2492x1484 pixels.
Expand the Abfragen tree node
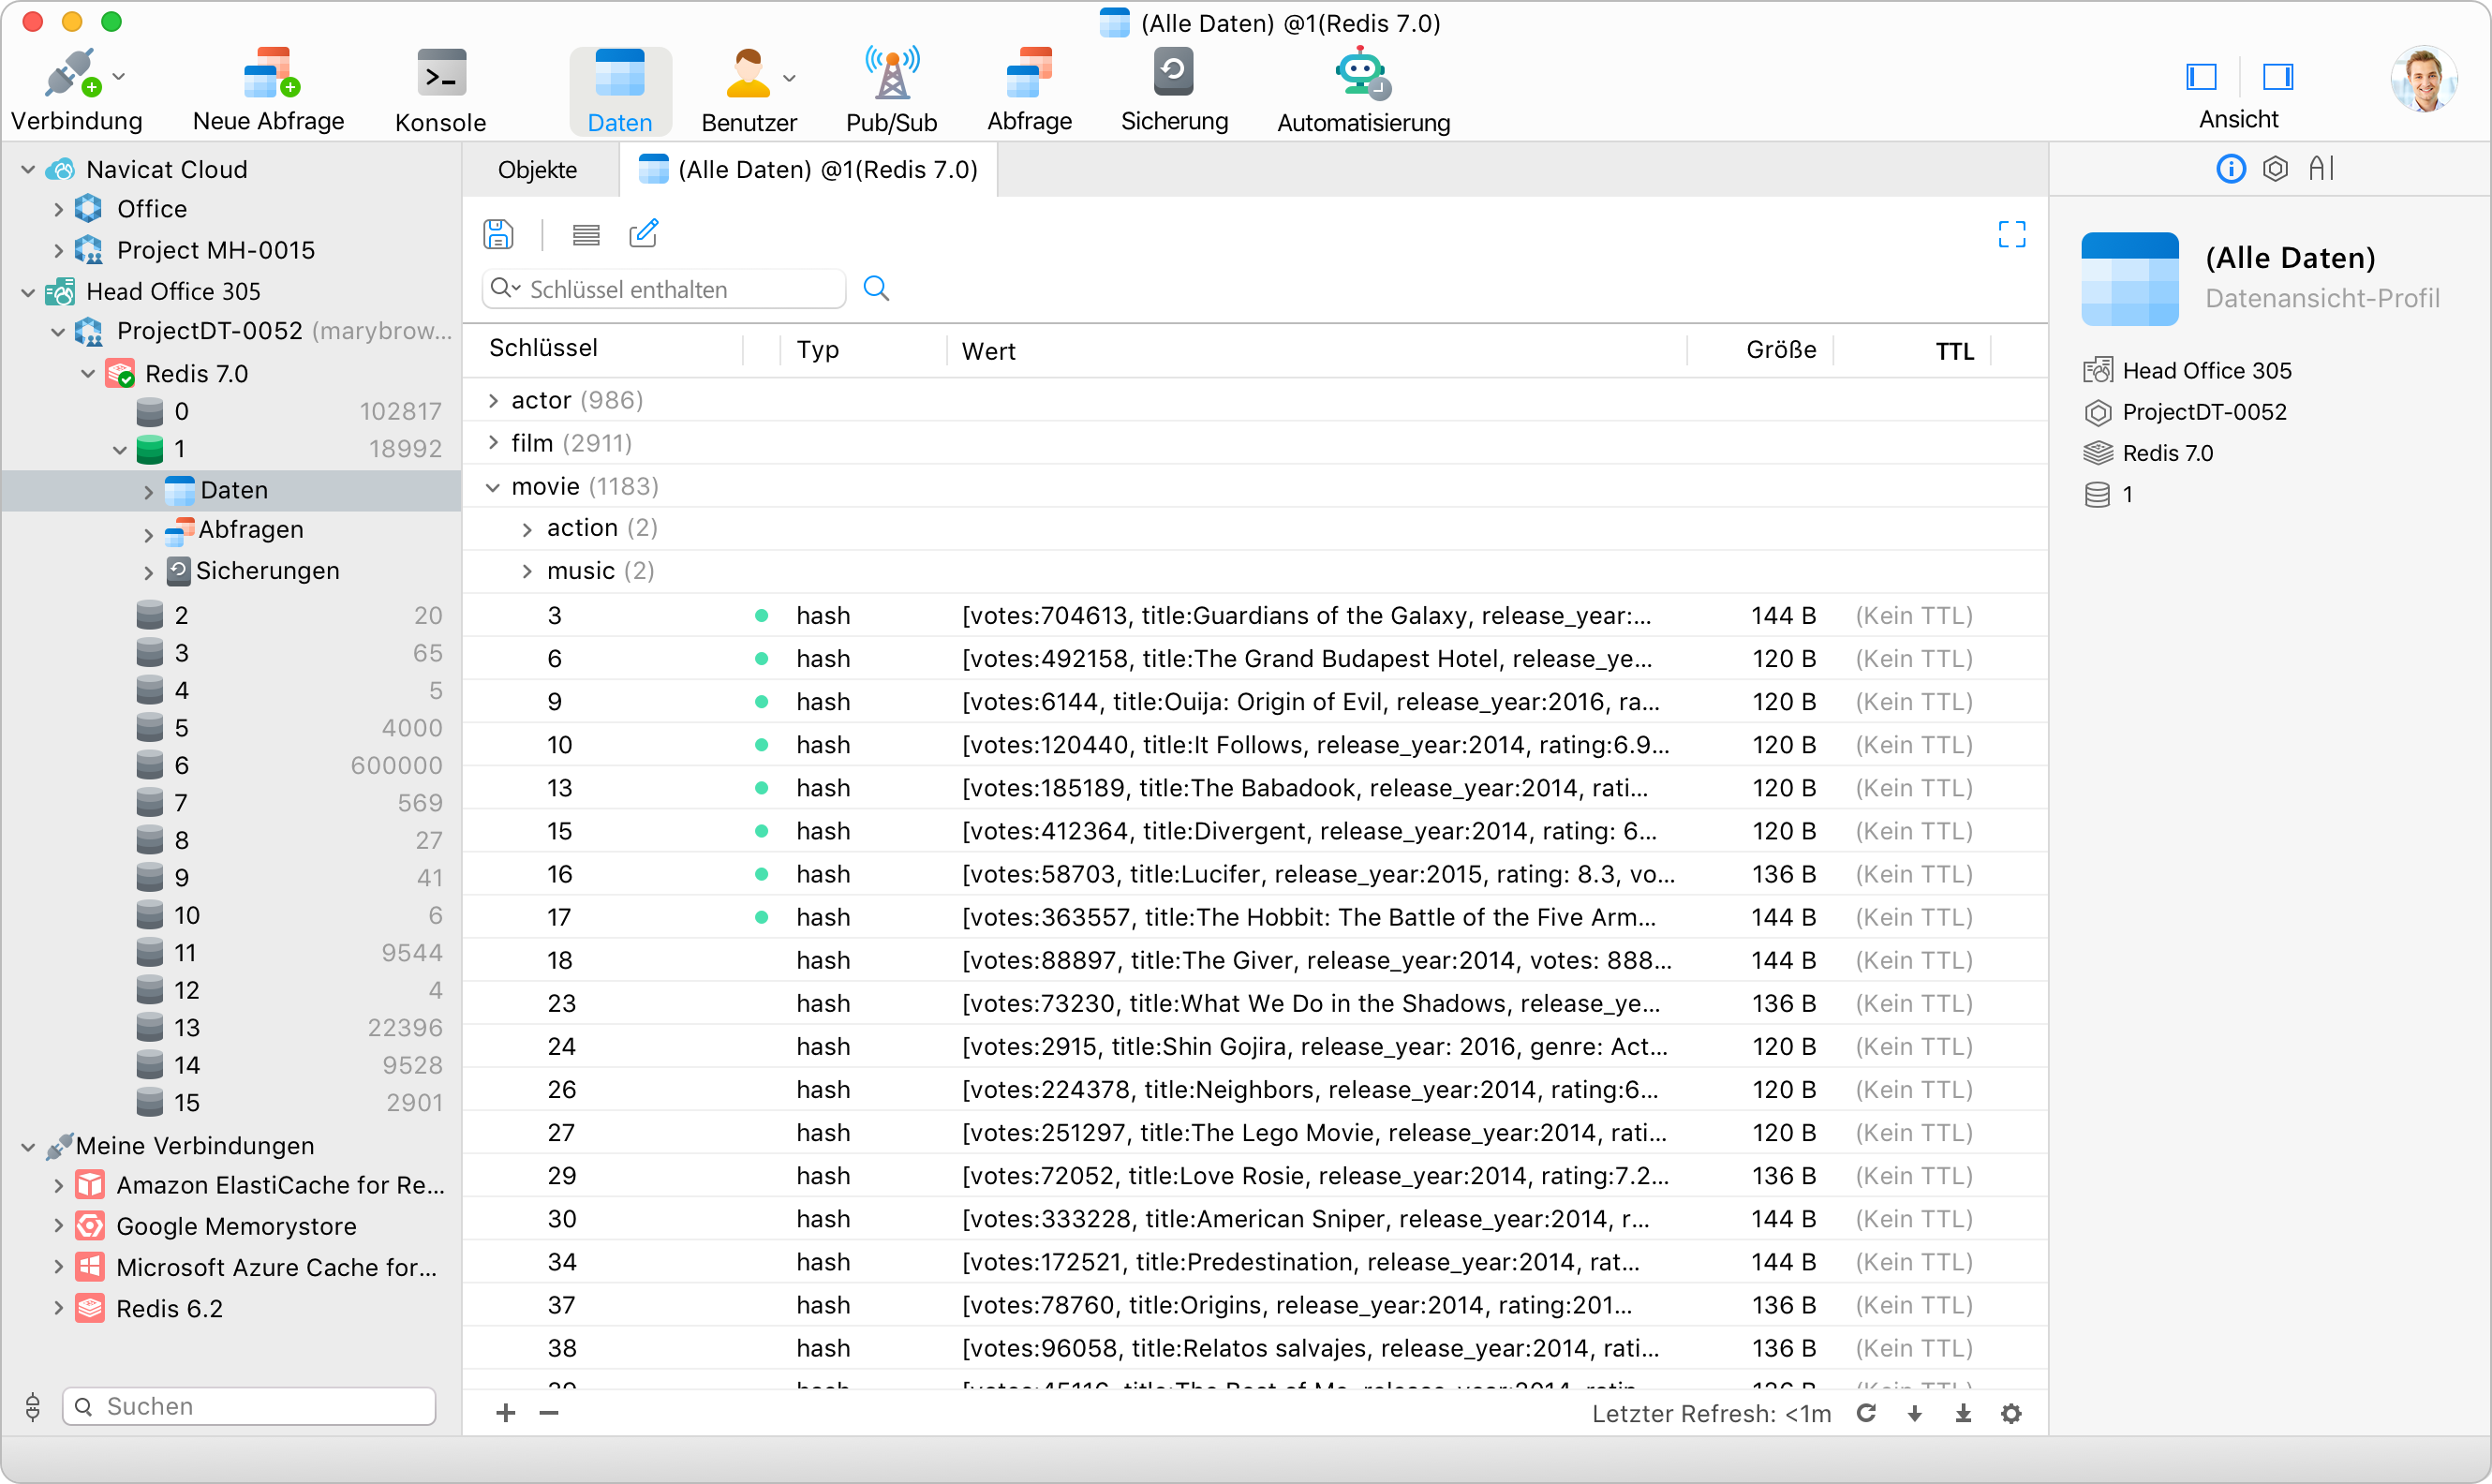click(x=149, y=535)
